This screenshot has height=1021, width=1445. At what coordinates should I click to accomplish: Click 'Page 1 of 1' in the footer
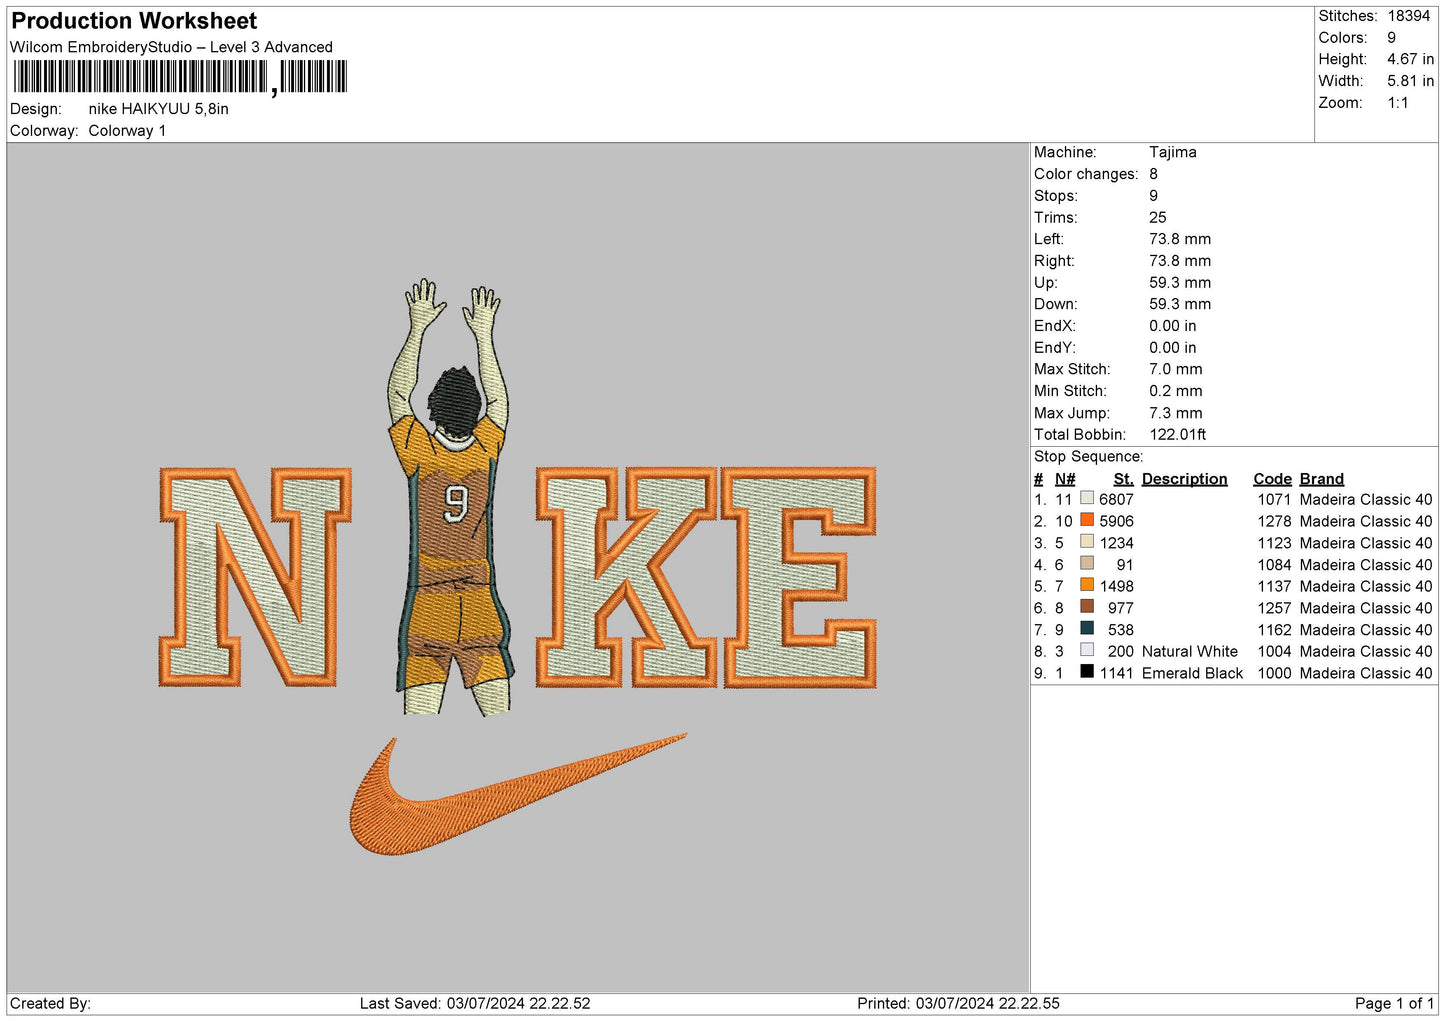click(x=1394, y=1004)
